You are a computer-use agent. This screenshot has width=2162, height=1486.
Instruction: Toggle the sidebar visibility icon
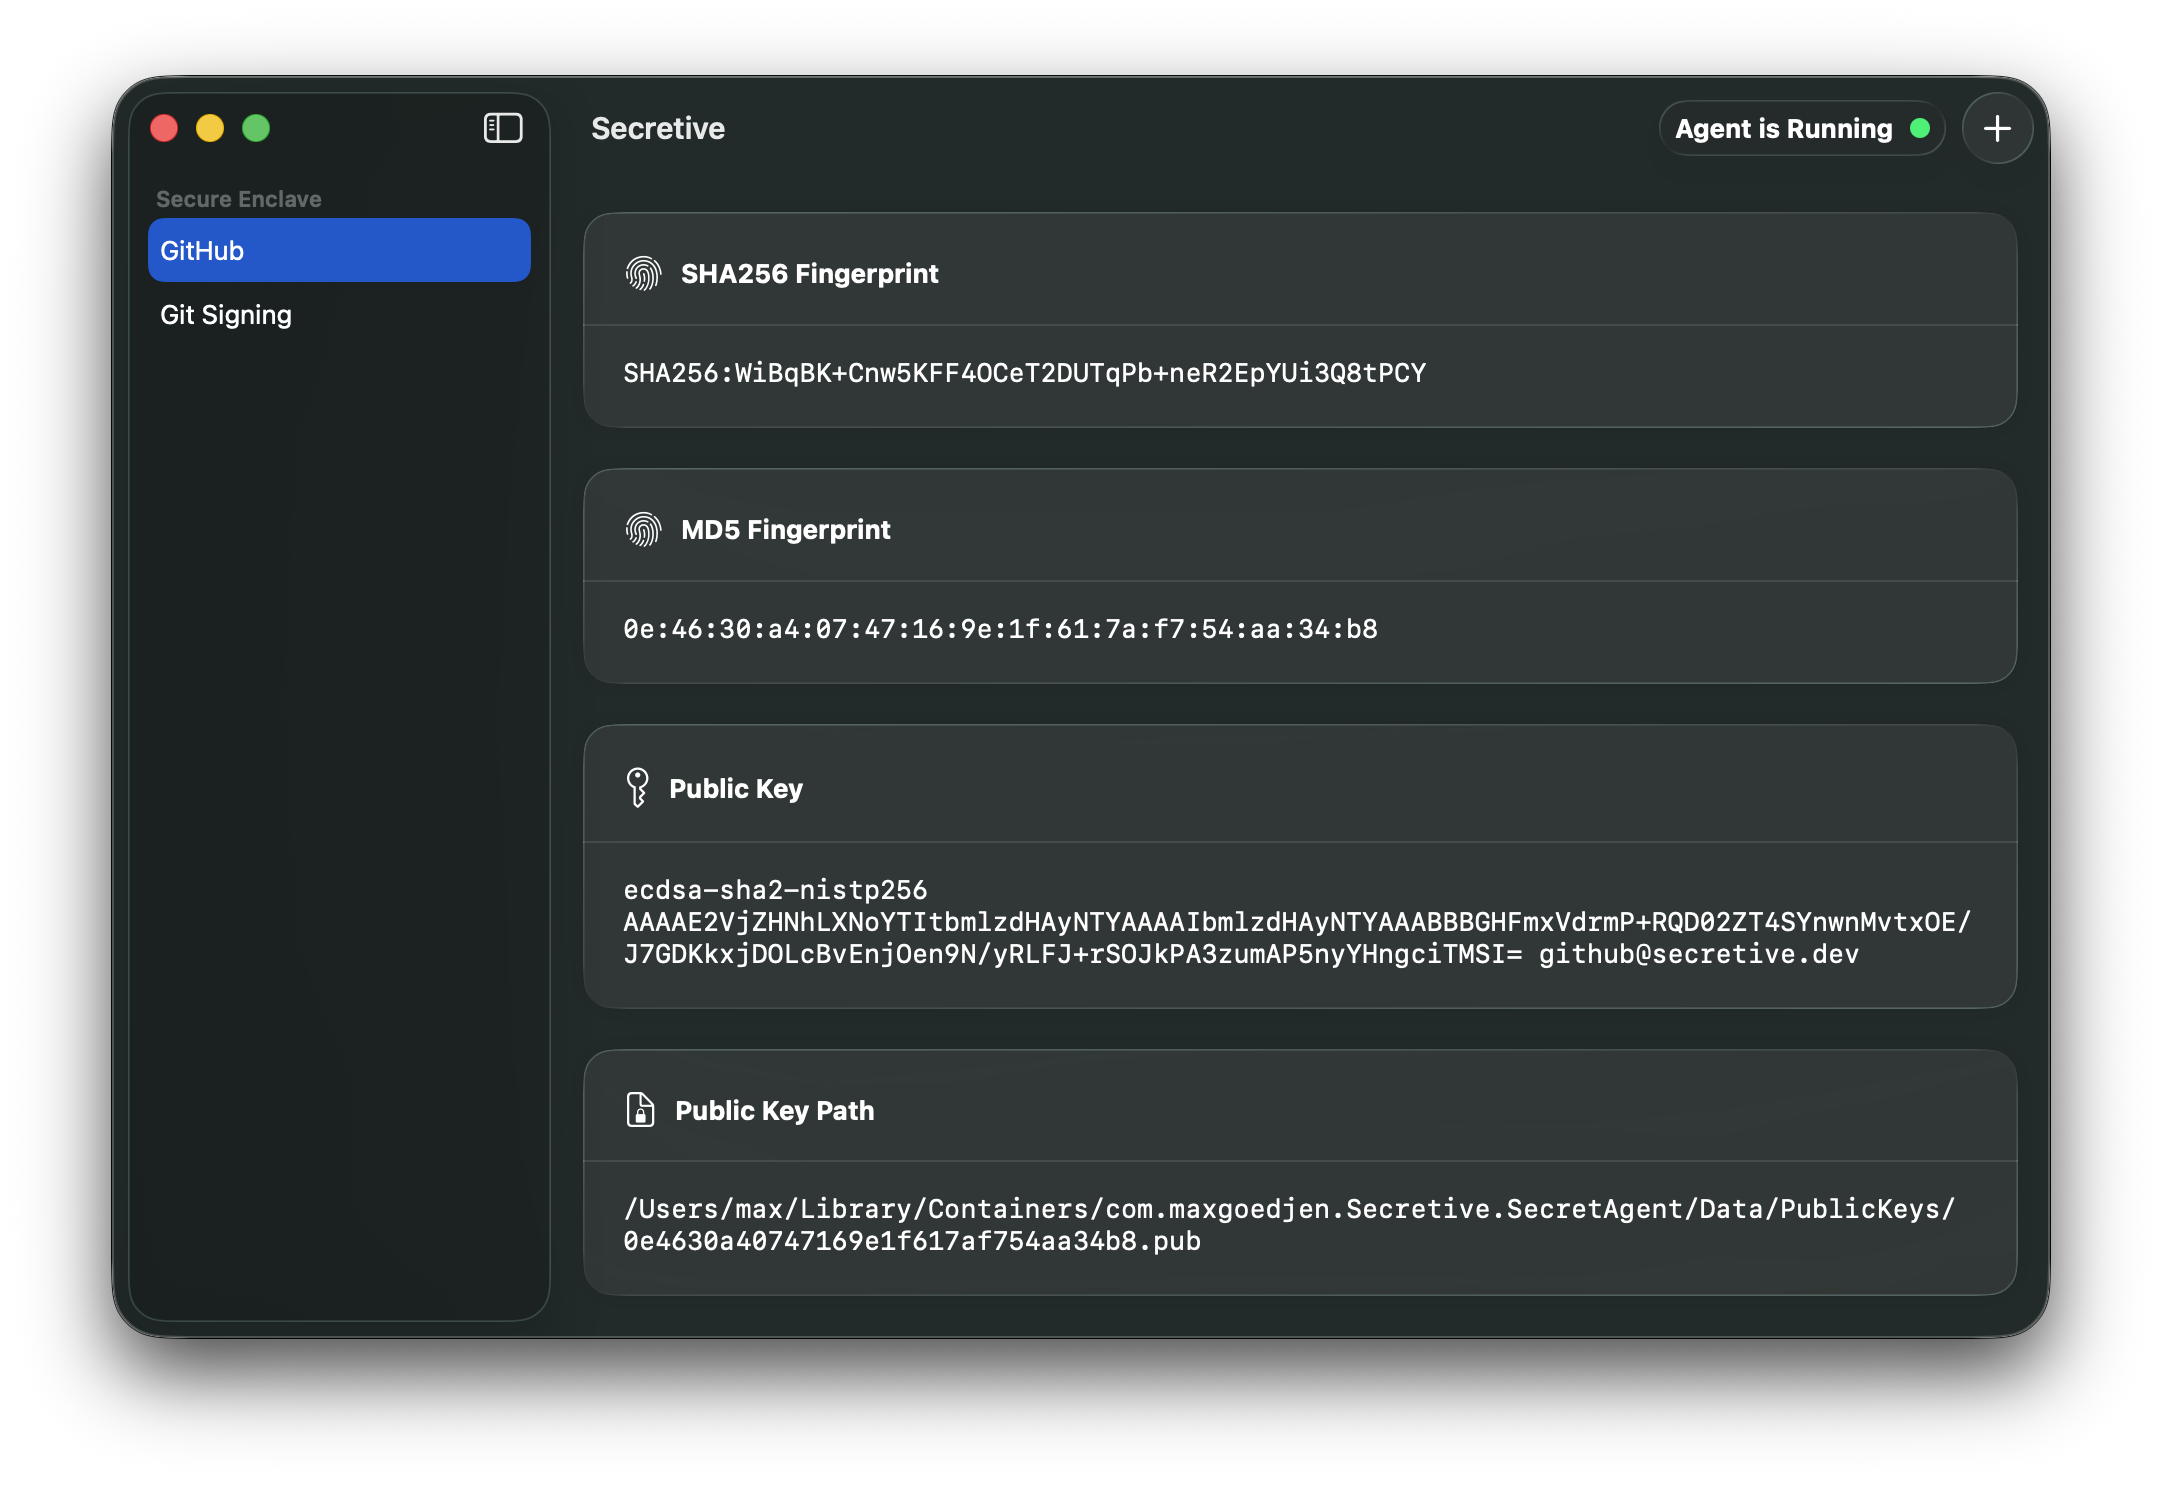[x=502, y=128]
